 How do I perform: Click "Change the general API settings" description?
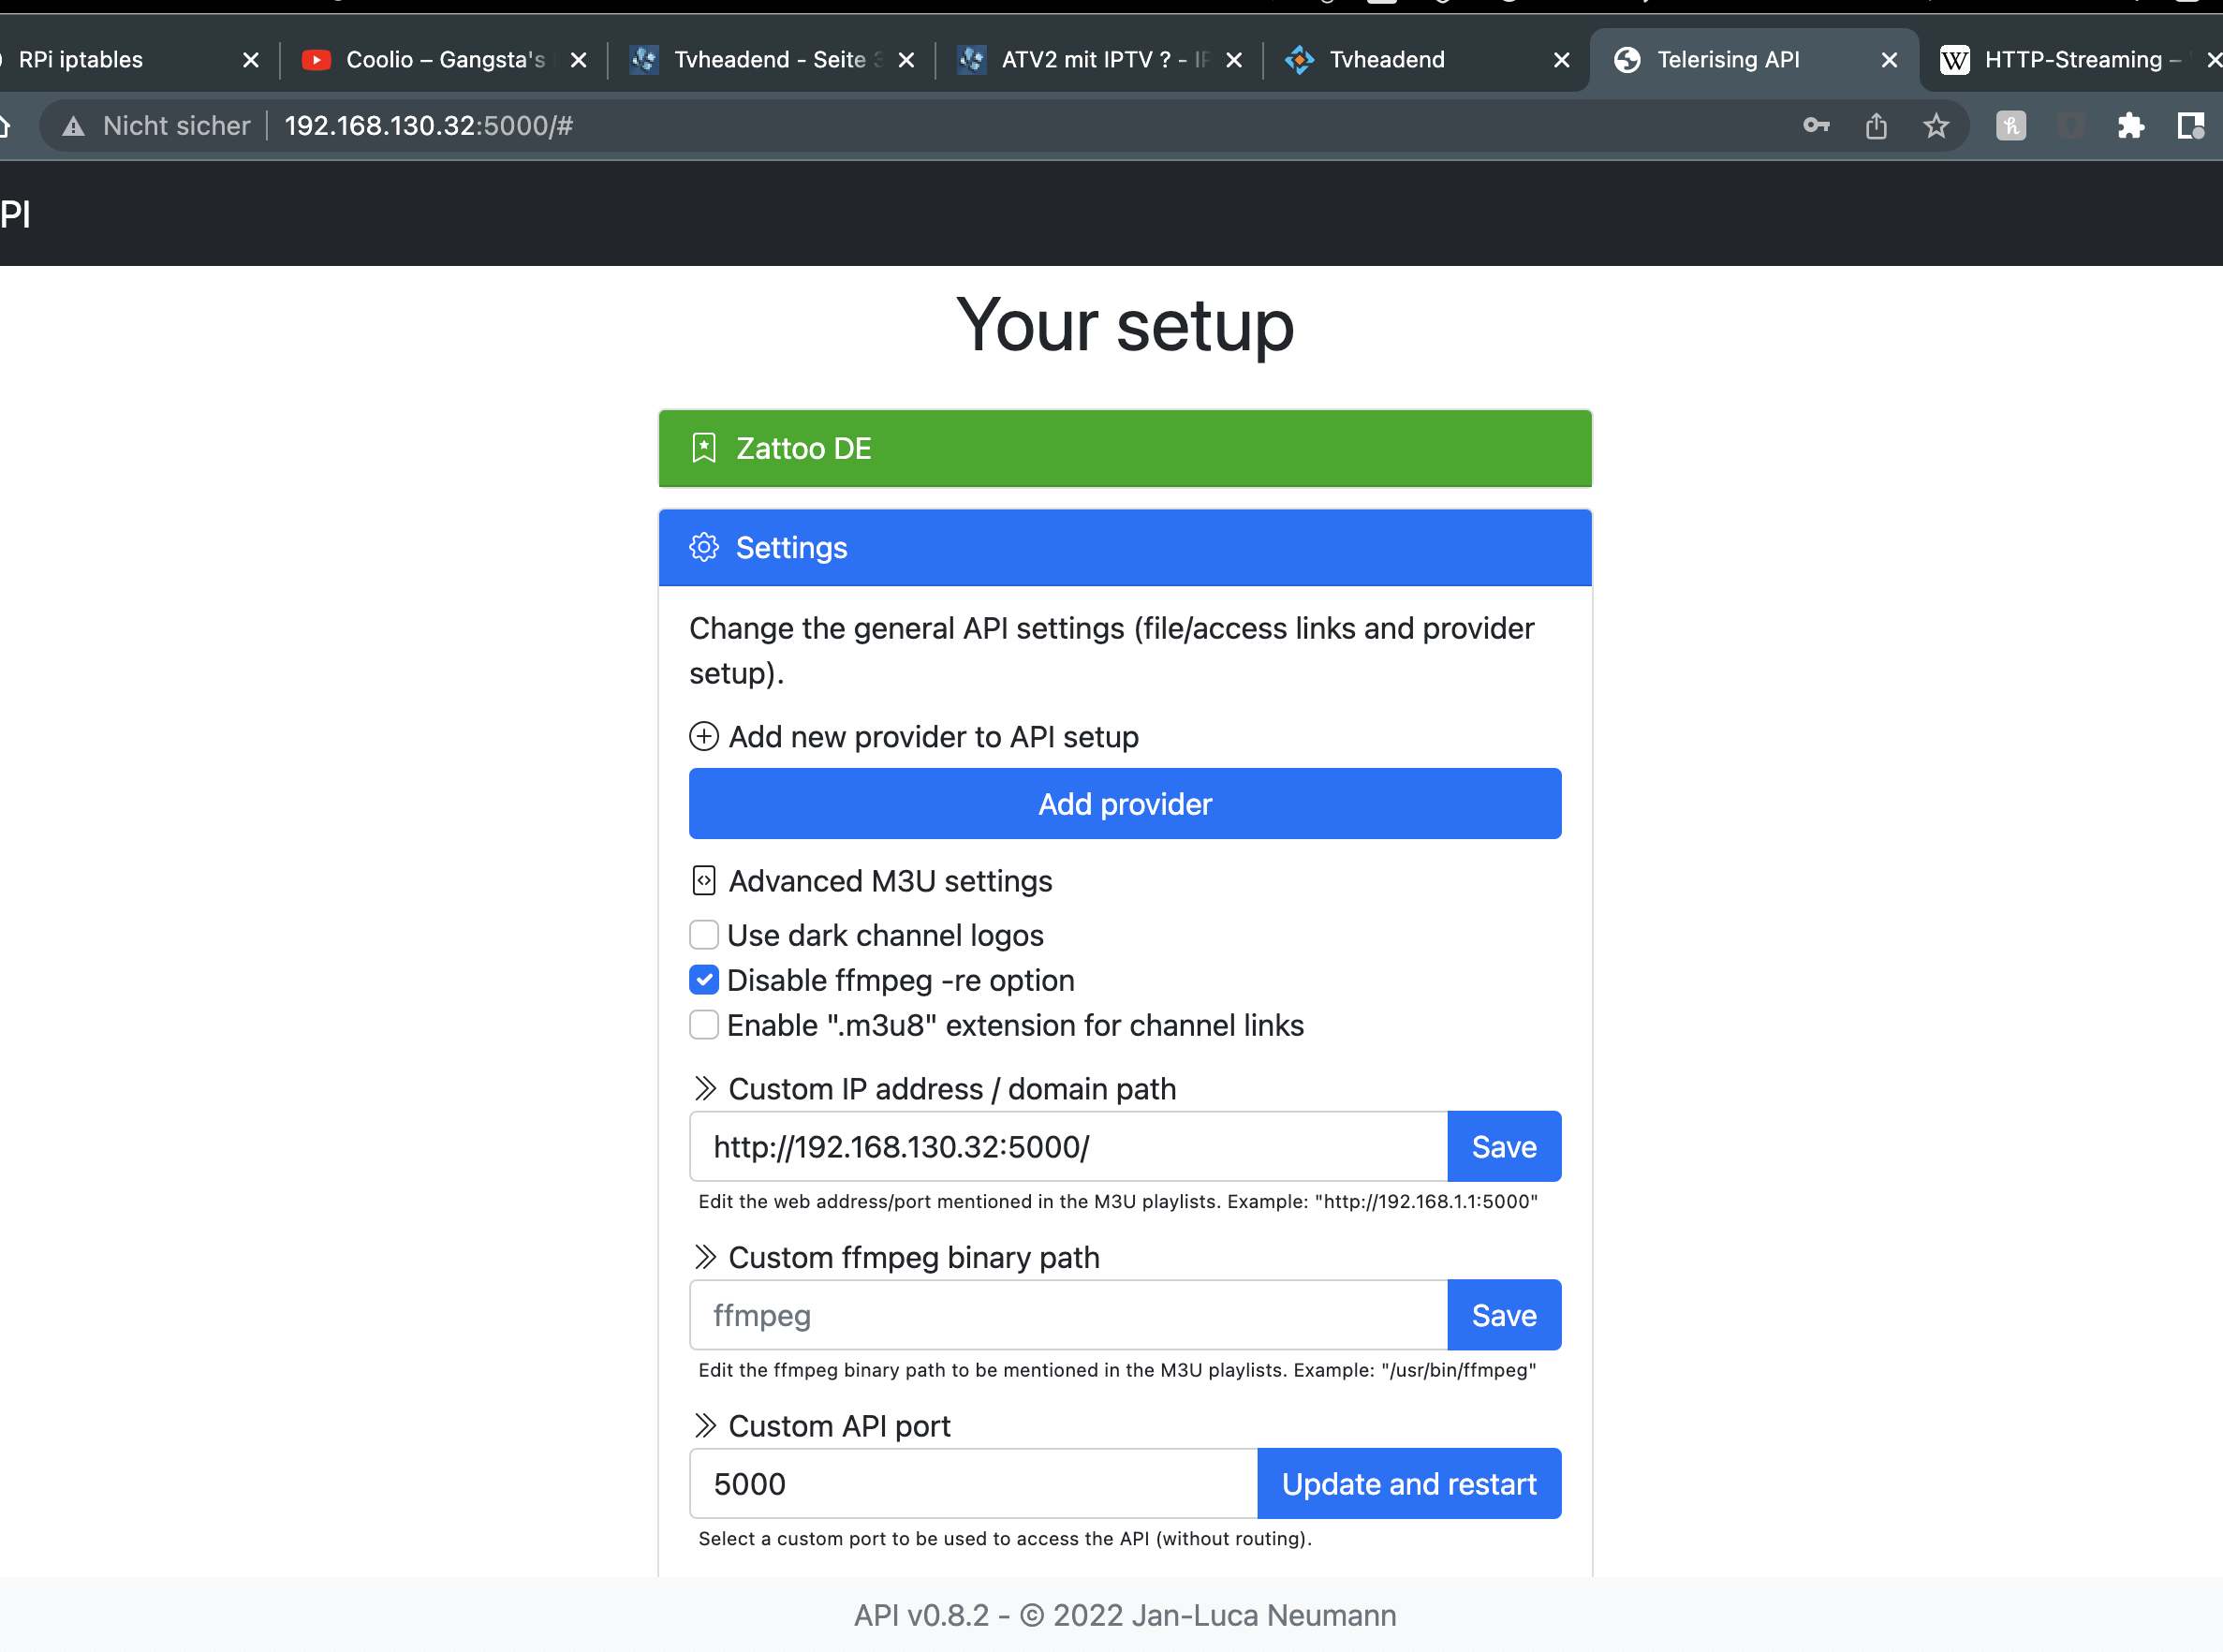(1112, 650)
